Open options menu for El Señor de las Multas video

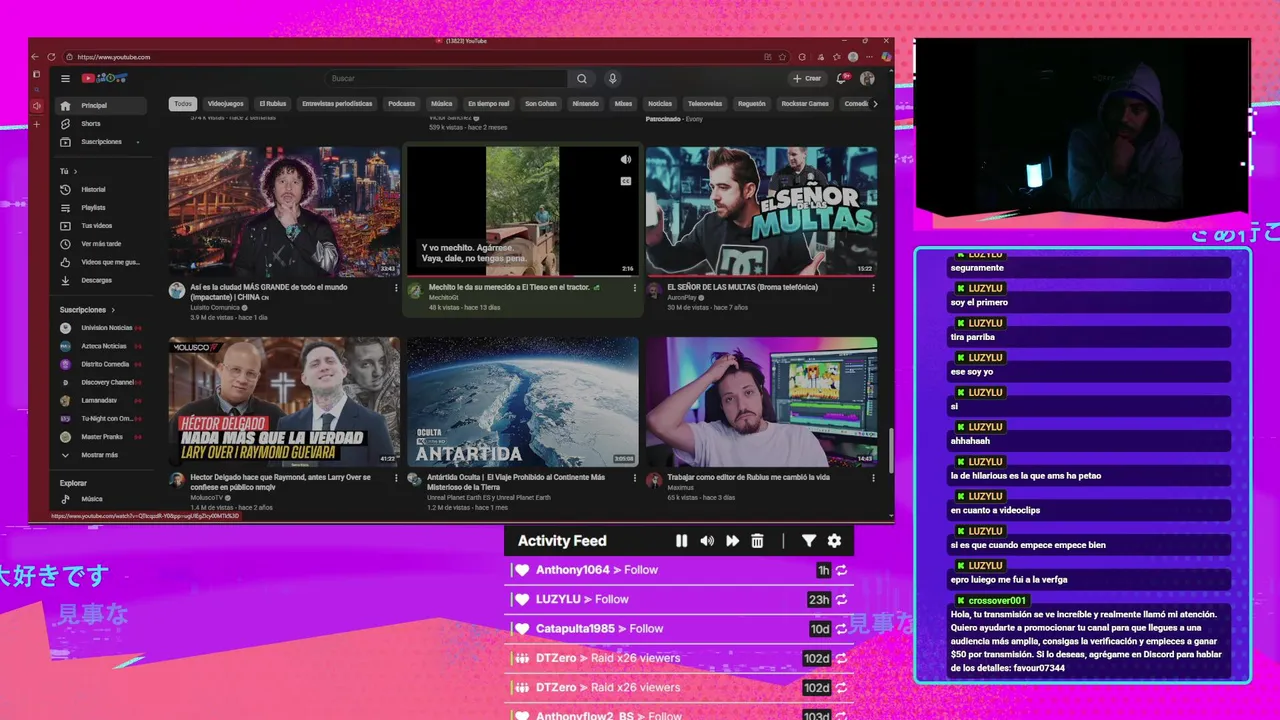[x=873, y=288]
